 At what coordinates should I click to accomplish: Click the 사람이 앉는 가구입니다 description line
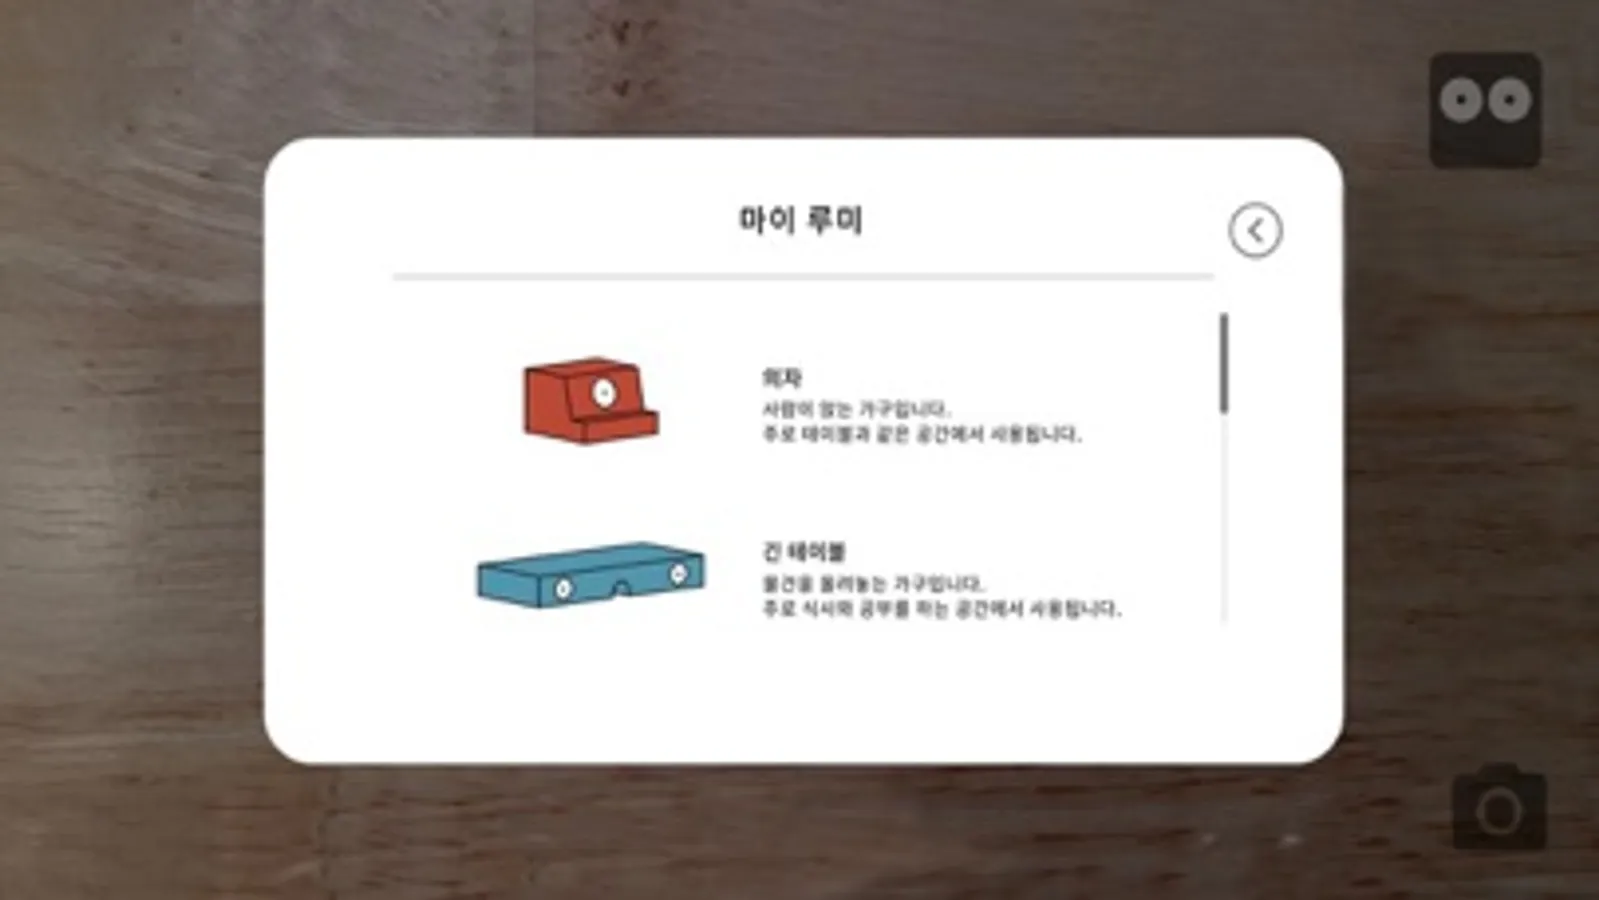click(856, 409)
